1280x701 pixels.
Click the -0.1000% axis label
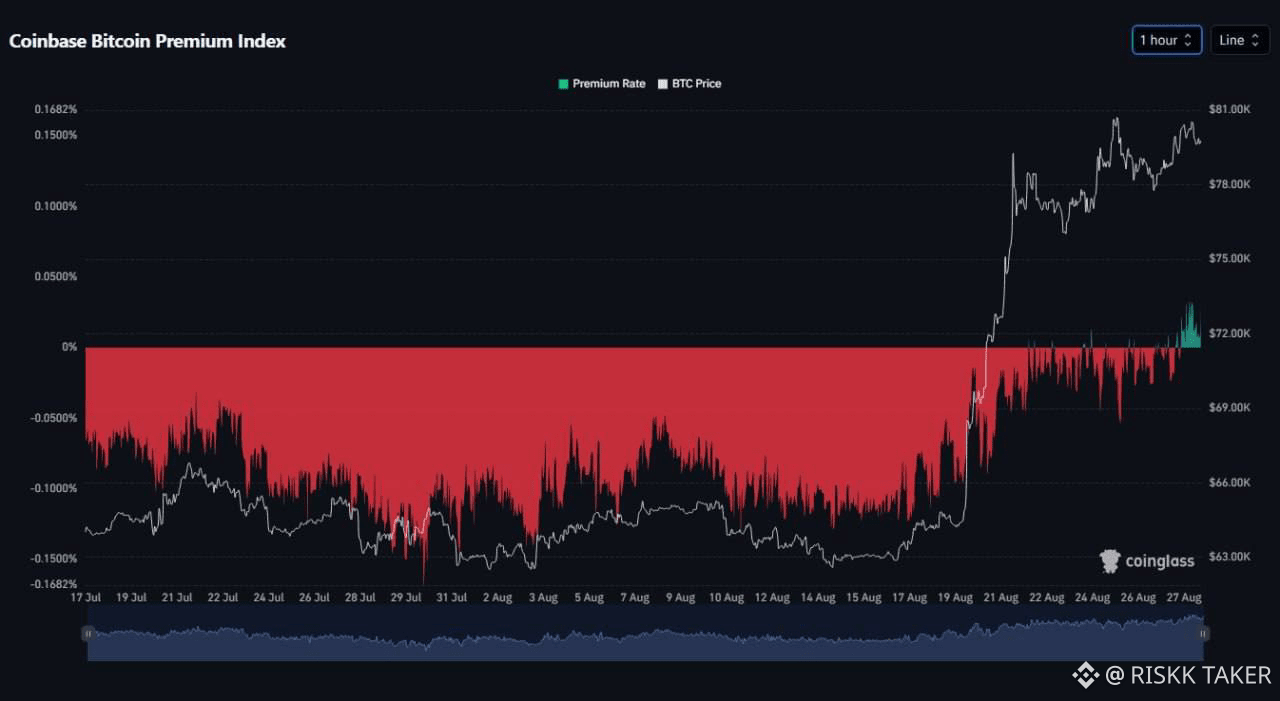pos(53,488)
